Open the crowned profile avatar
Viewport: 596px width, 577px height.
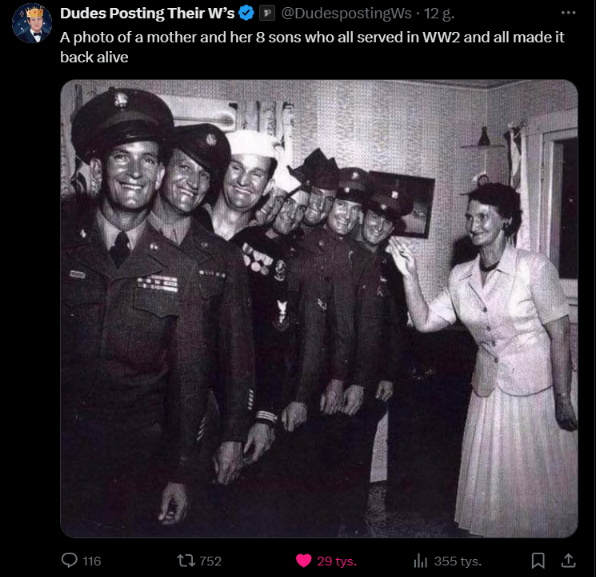pos(32,23)
